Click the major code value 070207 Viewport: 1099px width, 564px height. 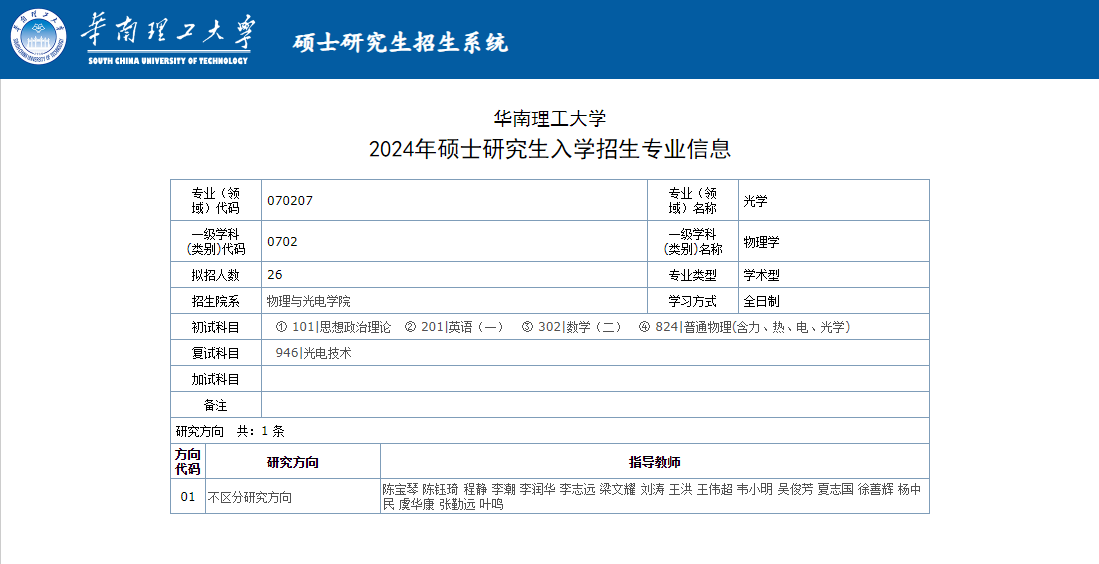coord(289,200)
